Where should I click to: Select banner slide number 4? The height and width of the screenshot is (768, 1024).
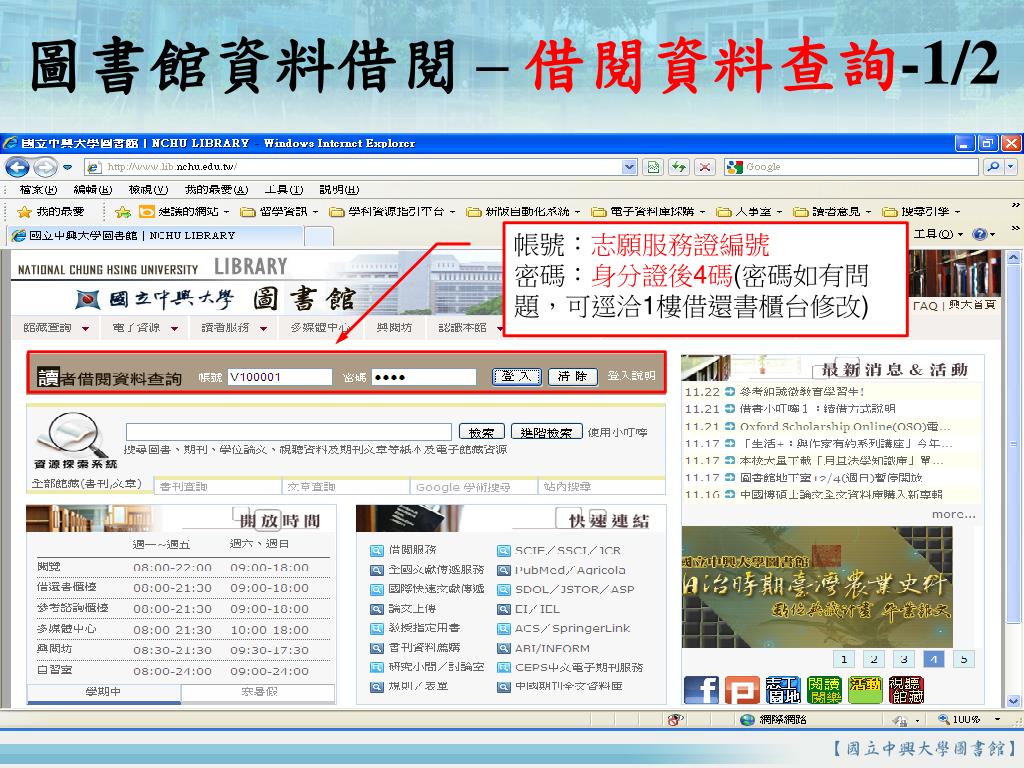click(934, 660)
